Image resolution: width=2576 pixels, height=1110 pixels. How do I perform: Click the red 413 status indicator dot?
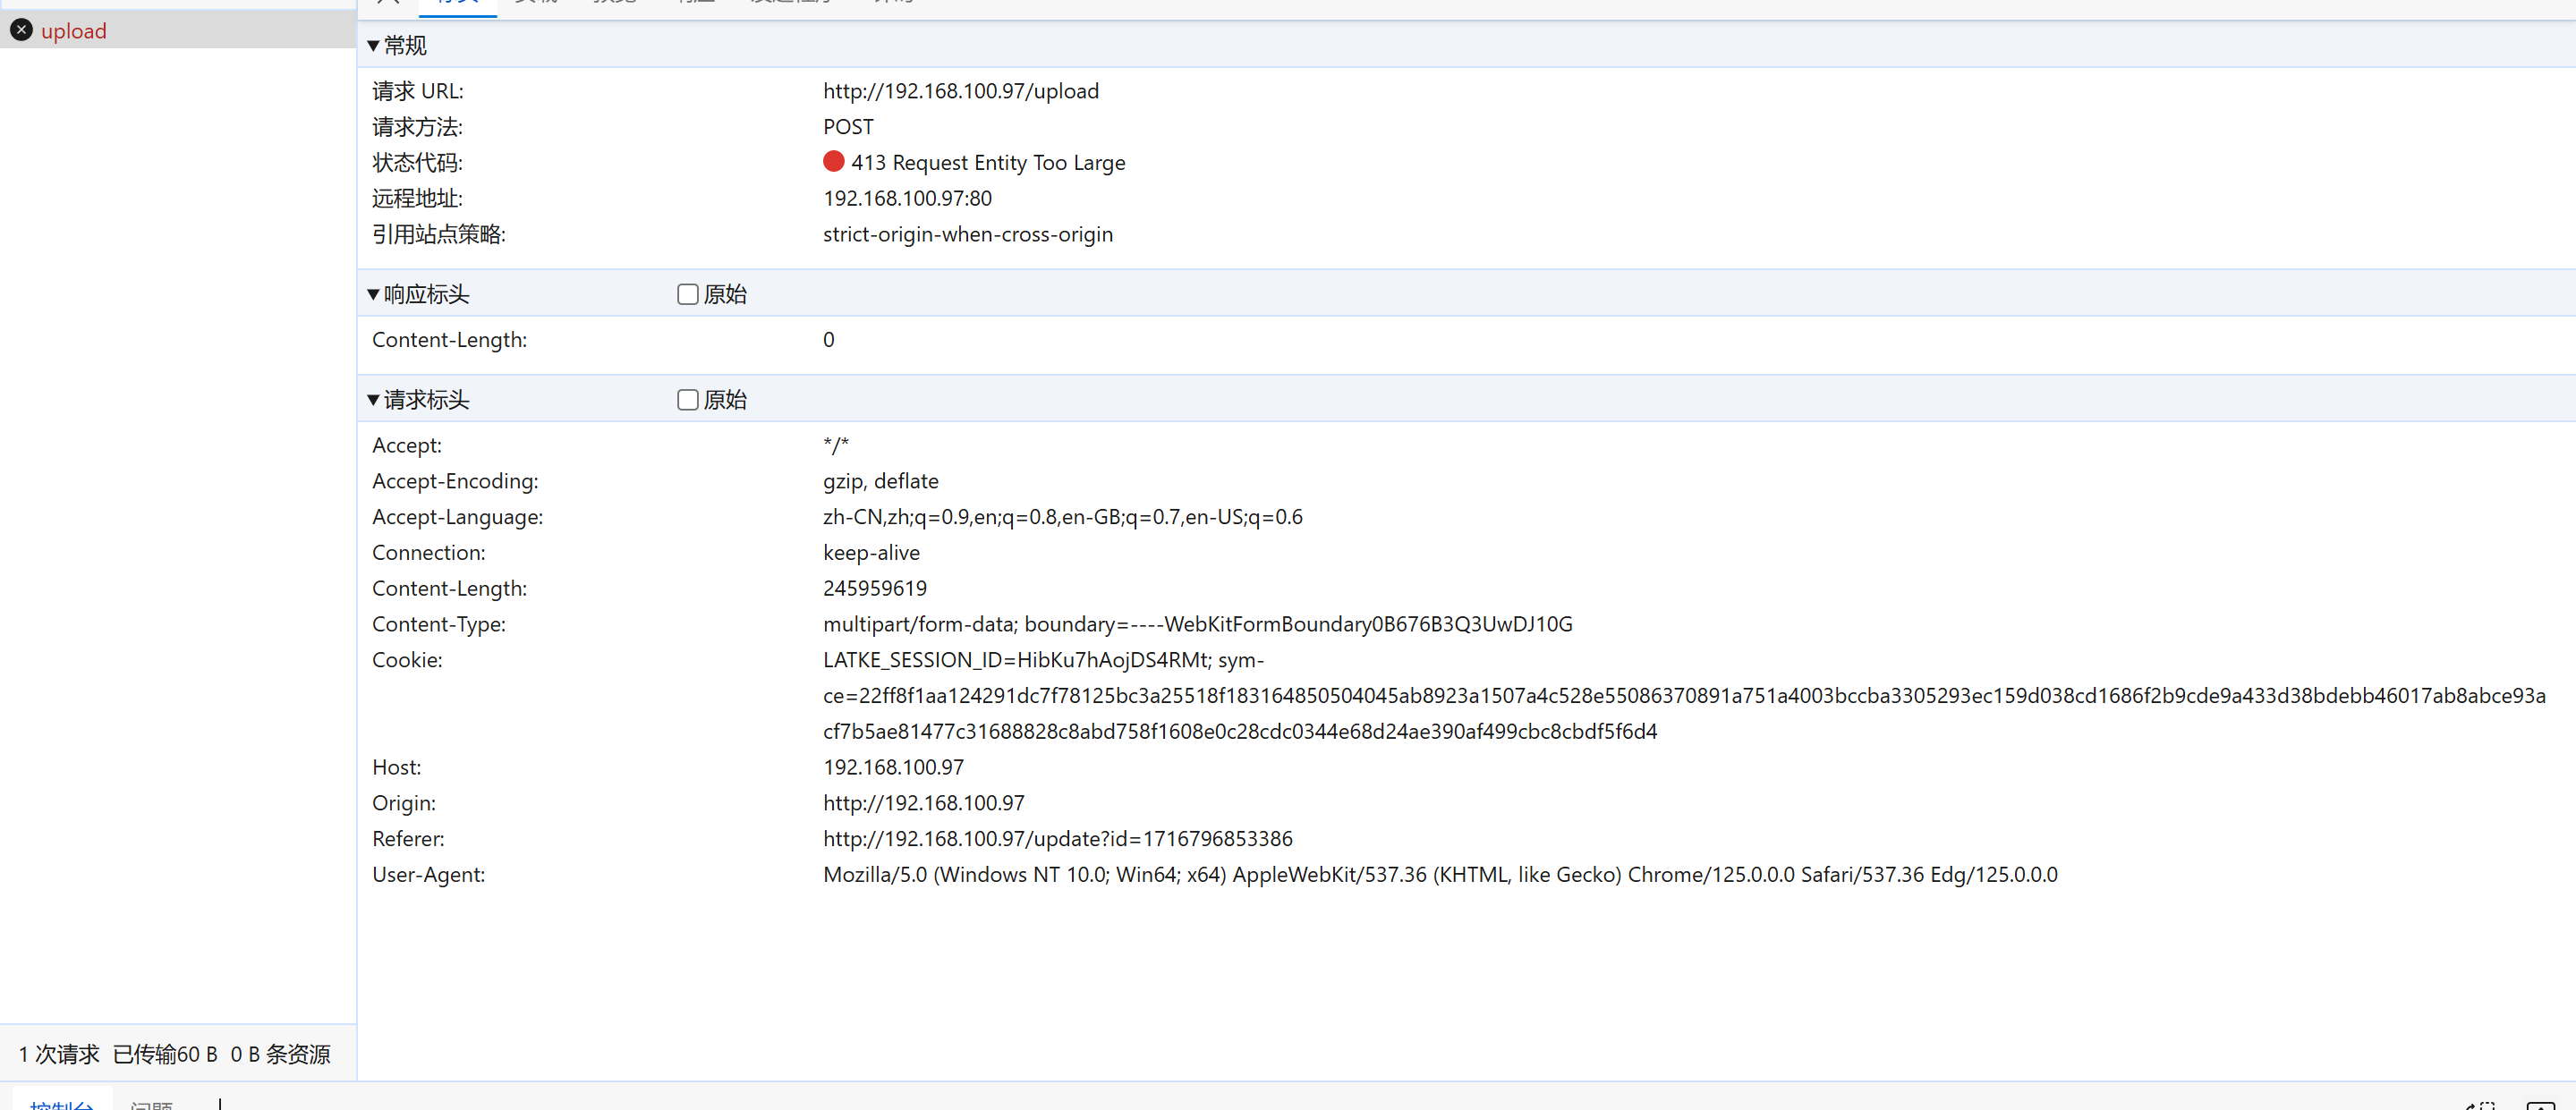833,161
